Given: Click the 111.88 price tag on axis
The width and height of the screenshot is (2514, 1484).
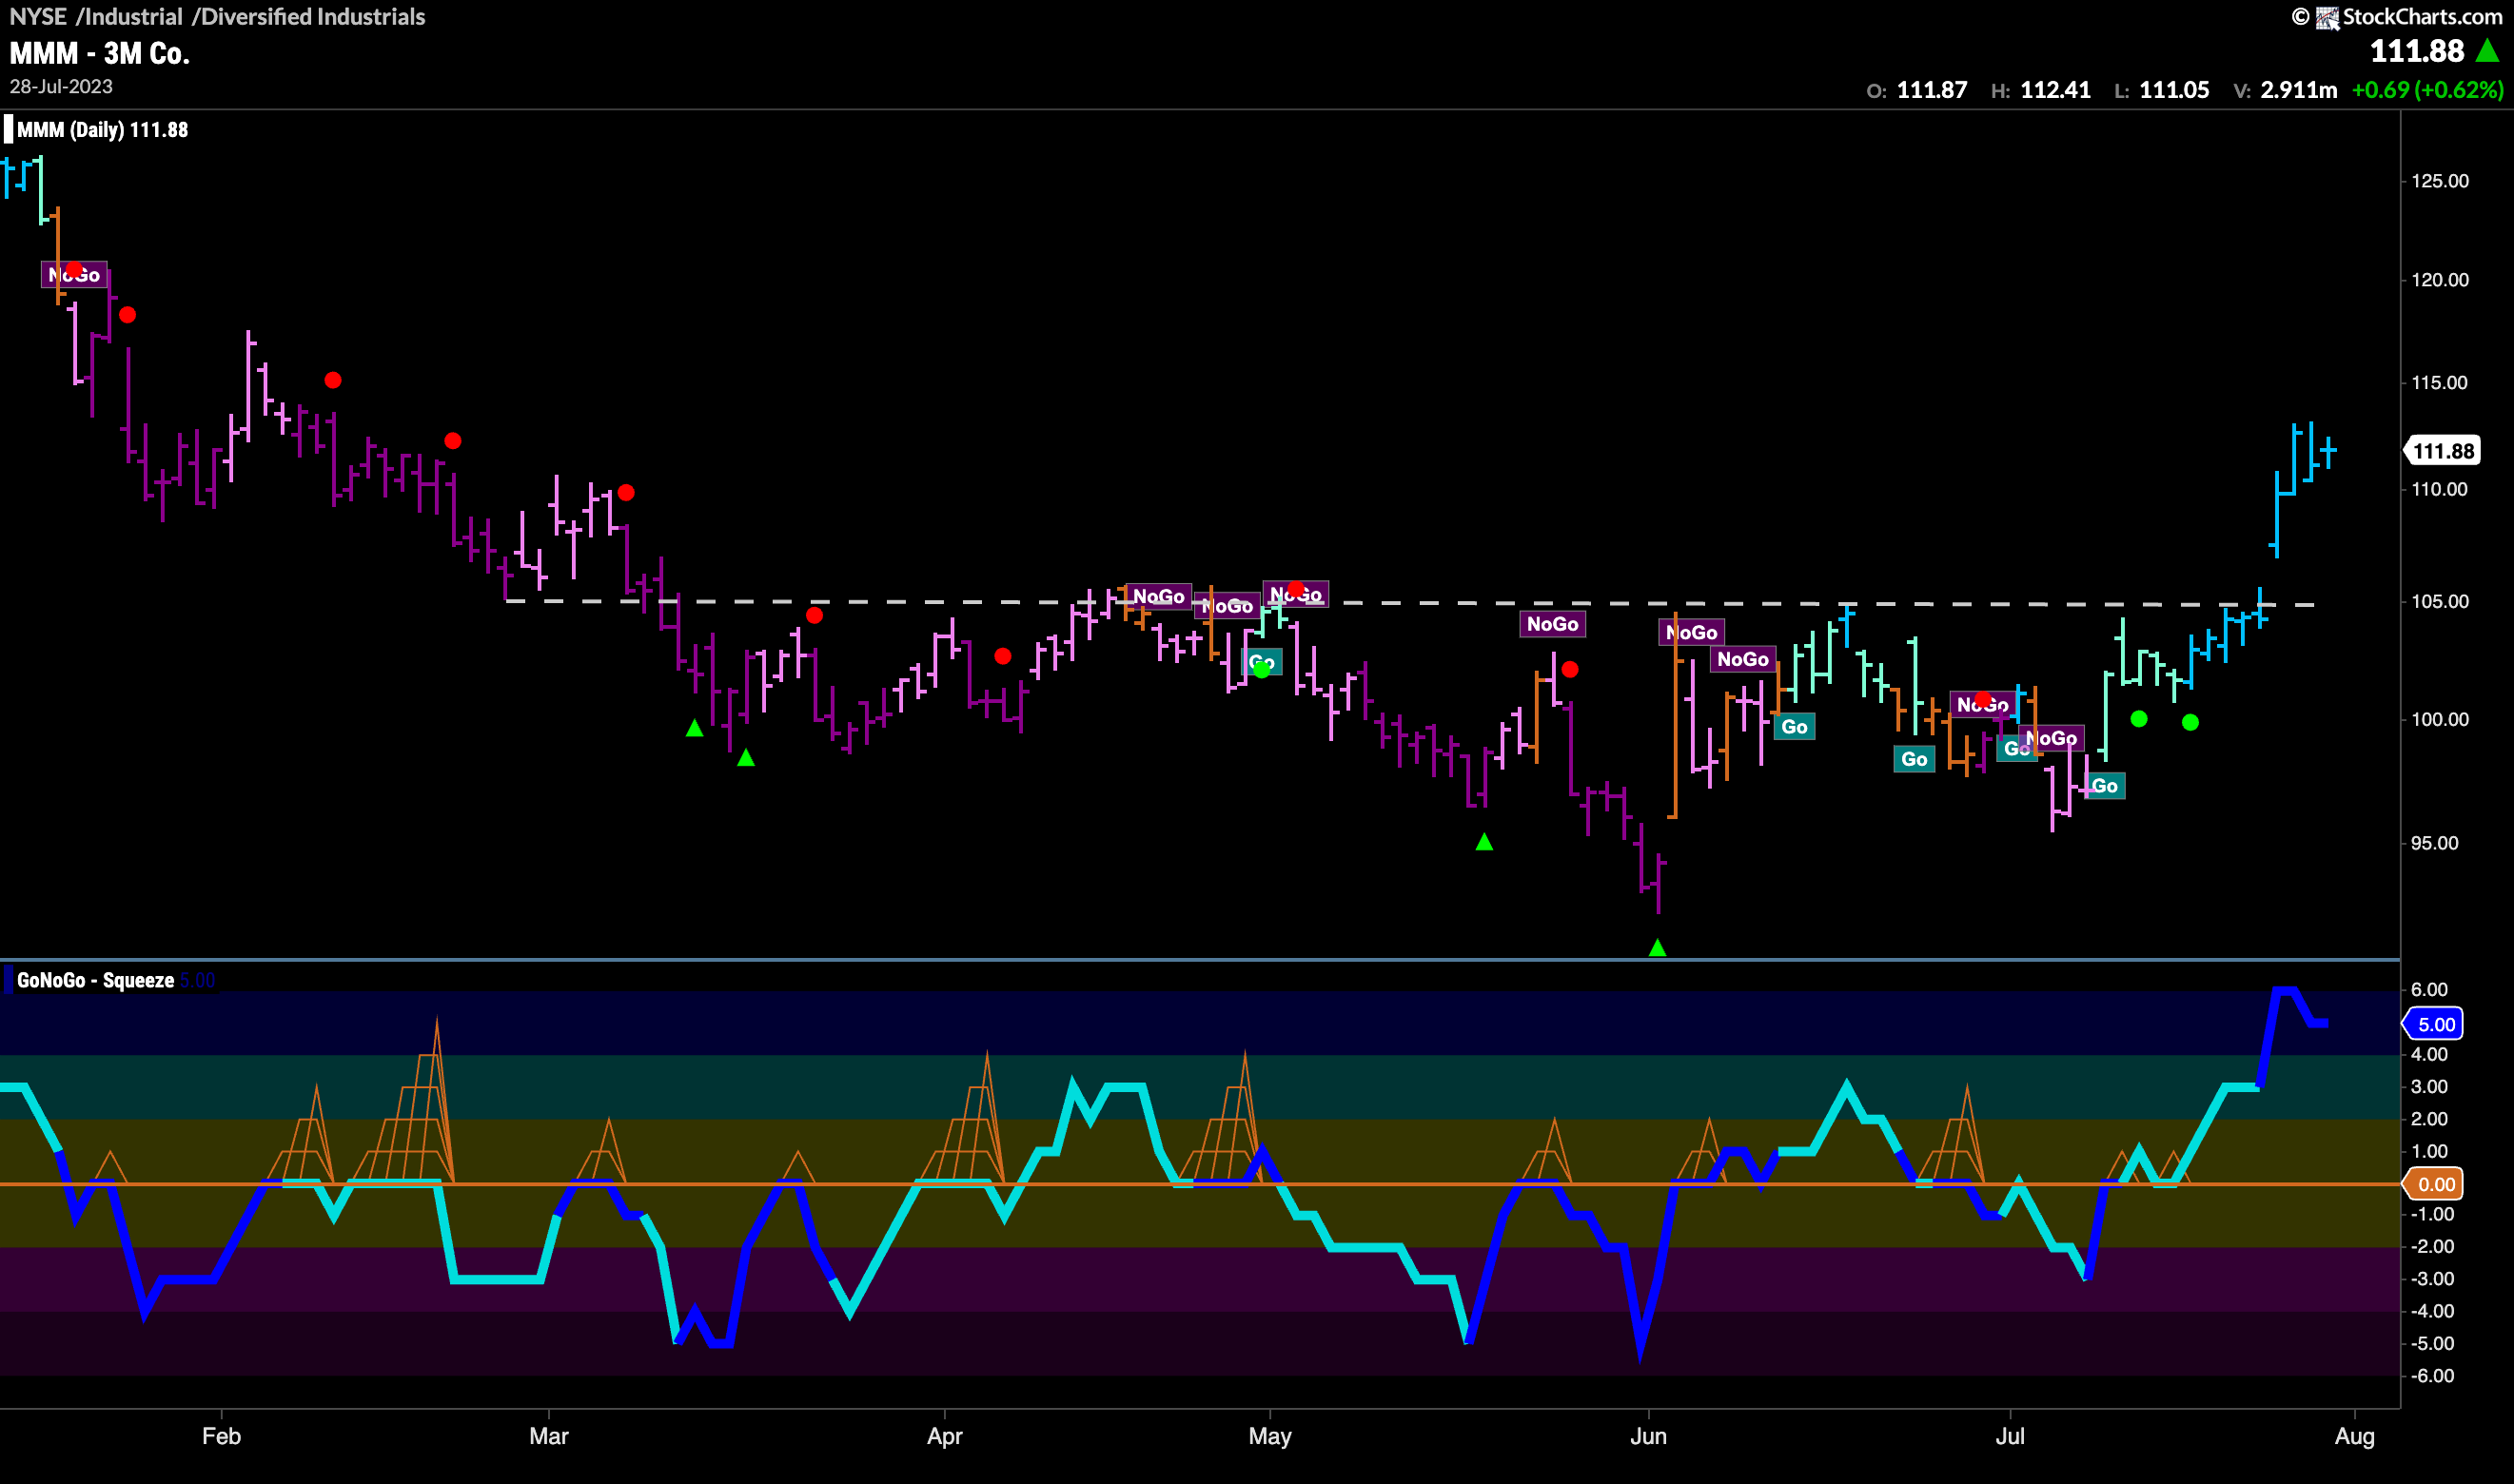Looking at the screenshot, I should click(x=2443, y=451).
